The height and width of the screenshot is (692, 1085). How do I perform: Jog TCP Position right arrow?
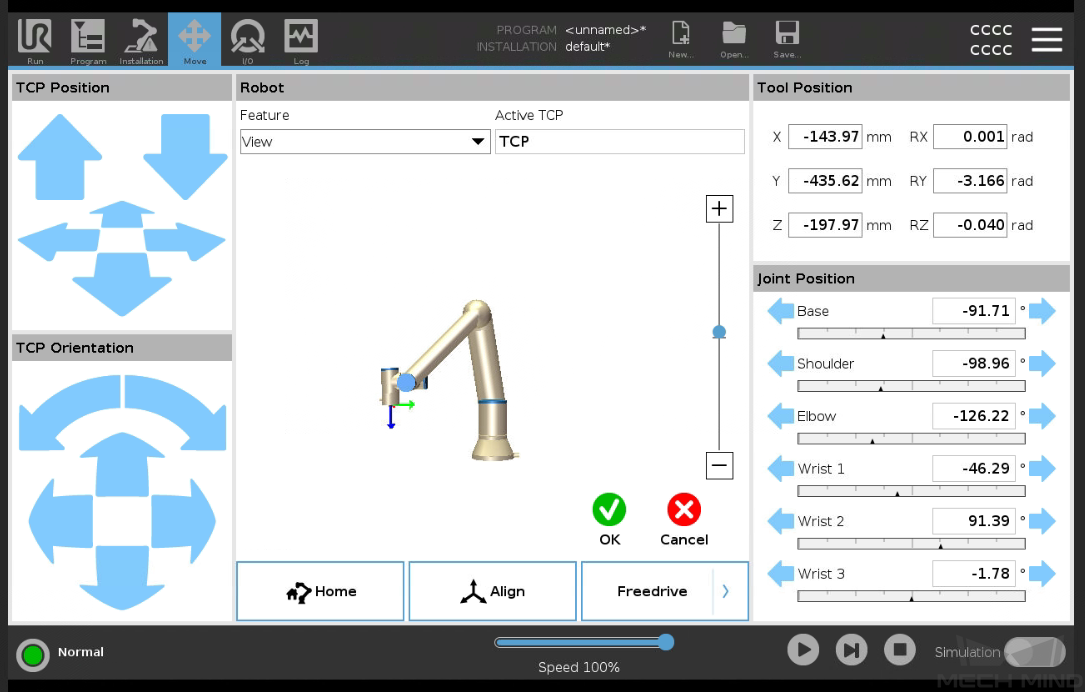[185, 242]
